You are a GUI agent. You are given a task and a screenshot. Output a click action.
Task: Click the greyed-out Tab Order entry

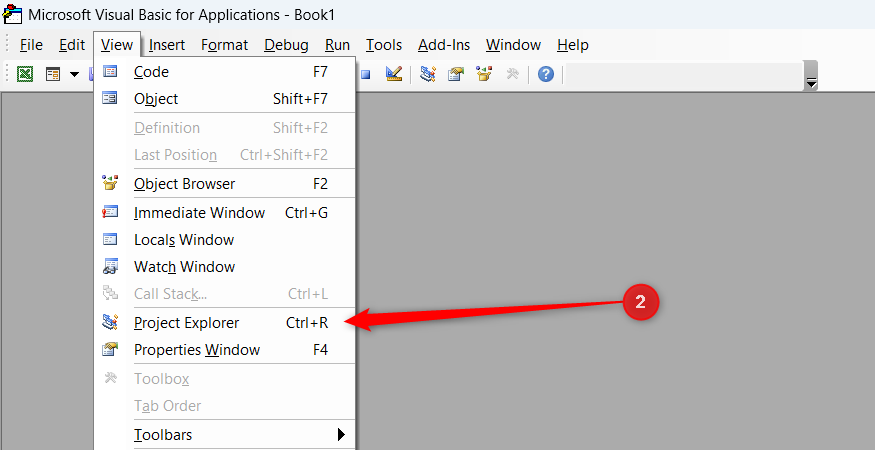(225, 405)
